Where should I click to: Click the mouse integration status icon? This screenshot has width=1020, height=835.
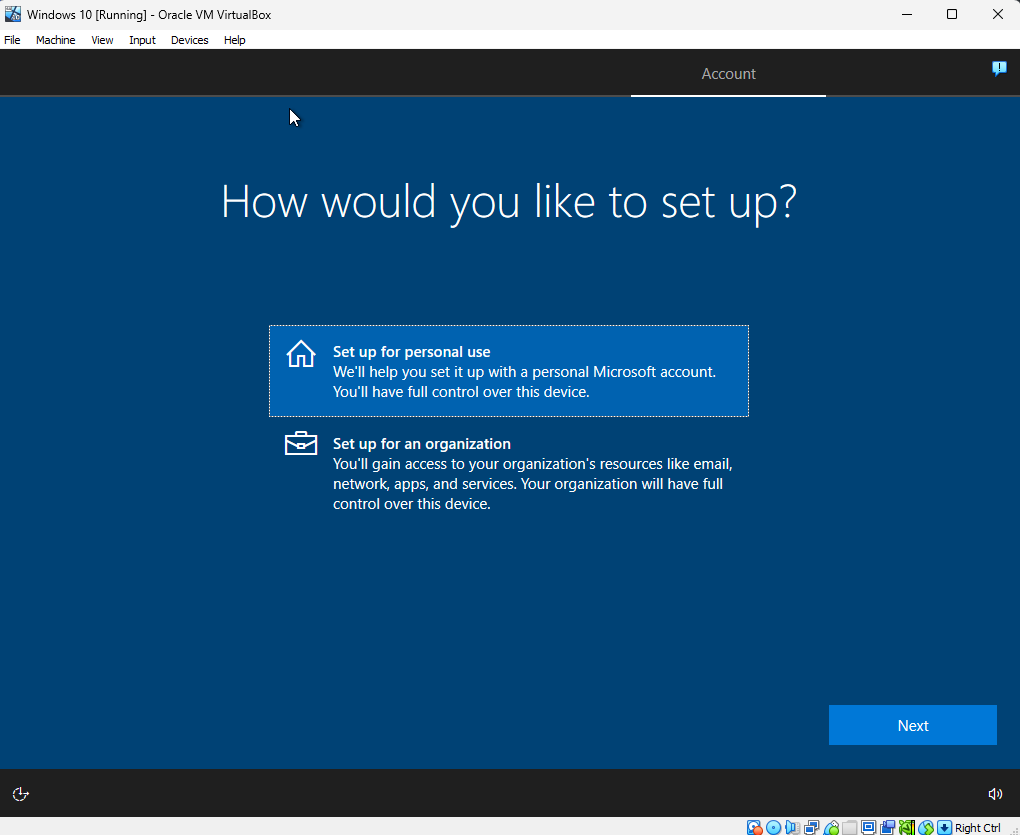(x=926, y=827)
